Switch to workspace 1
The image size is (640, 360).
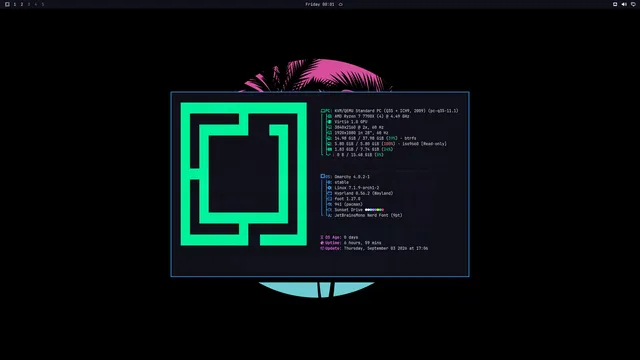pos(15,4)
